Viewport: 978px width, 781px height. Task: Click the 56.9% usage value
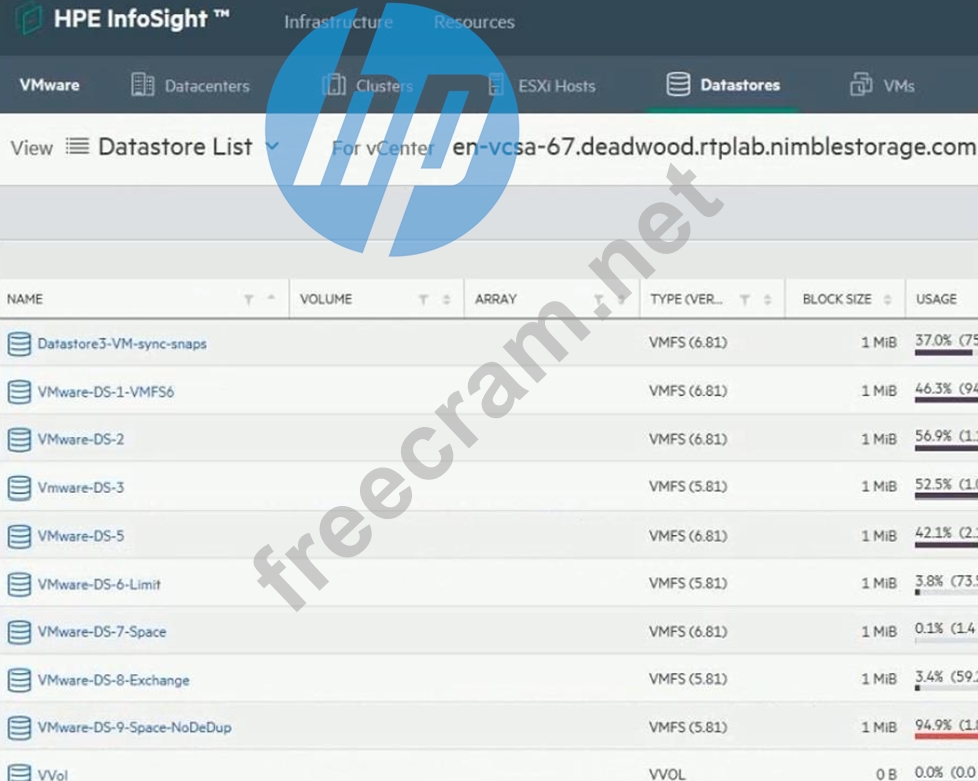933,435
